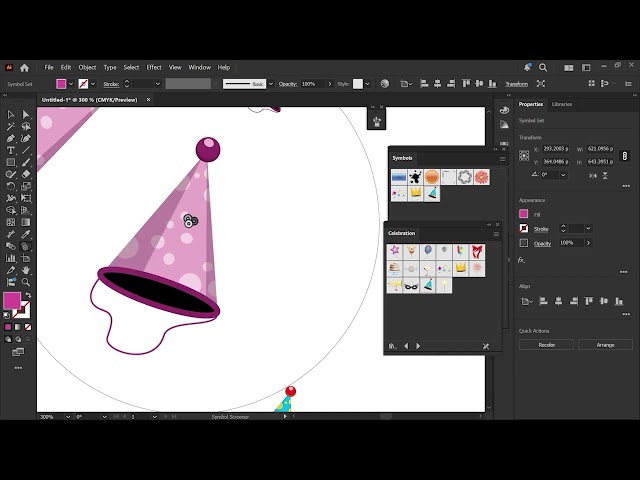Flip selection along vertical axis in Properties
Image resolution: width=640 pixels, height=480 pixels.
pos(605,176)
